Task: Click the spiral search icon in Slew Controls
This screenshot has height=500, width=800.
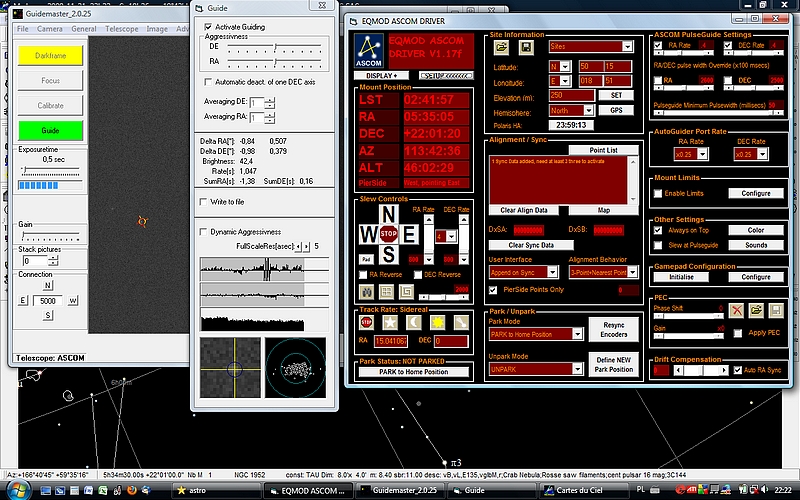Action: (406, 291)
